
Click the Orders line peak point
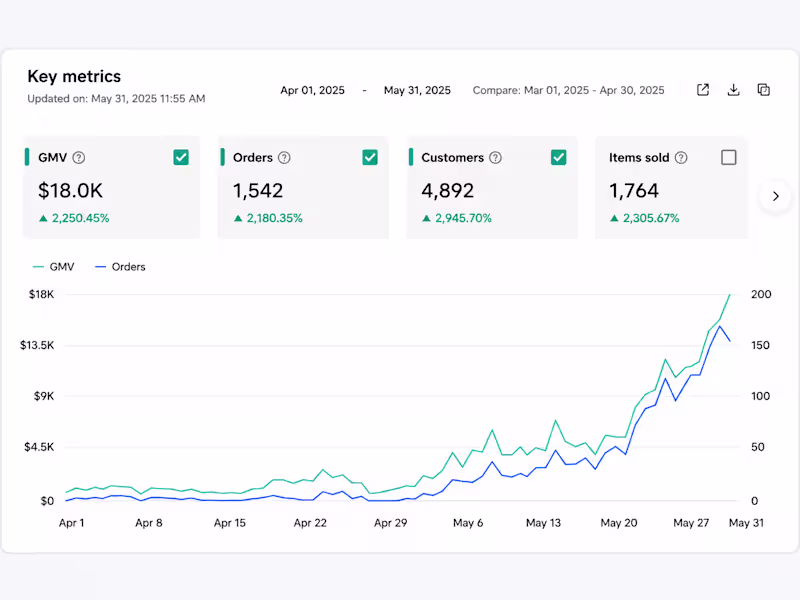coord(720,326)
